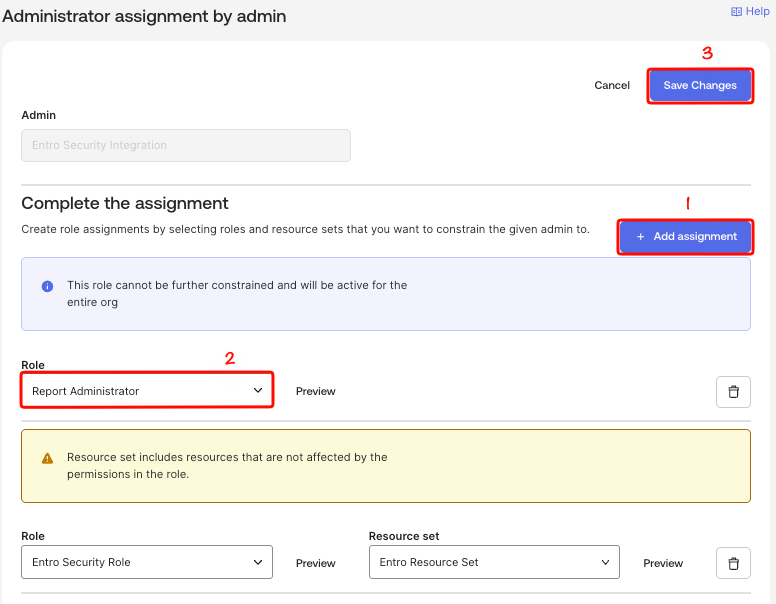Click the 'Complete the assignment' heading

125,203
